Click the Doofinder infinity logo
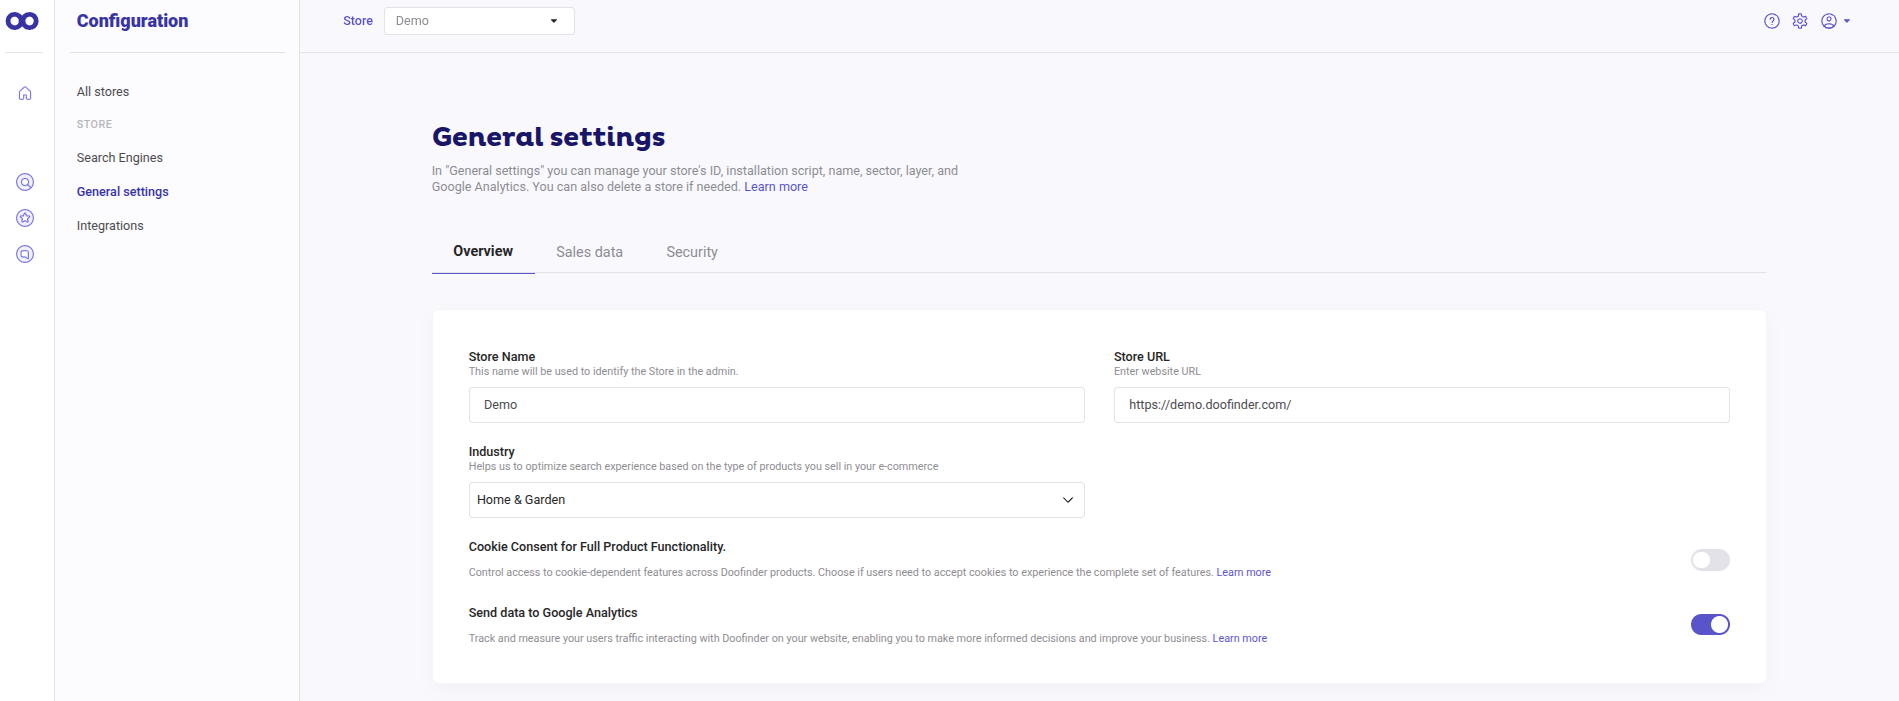1899x701 pixels. click(x=22, y=21)
